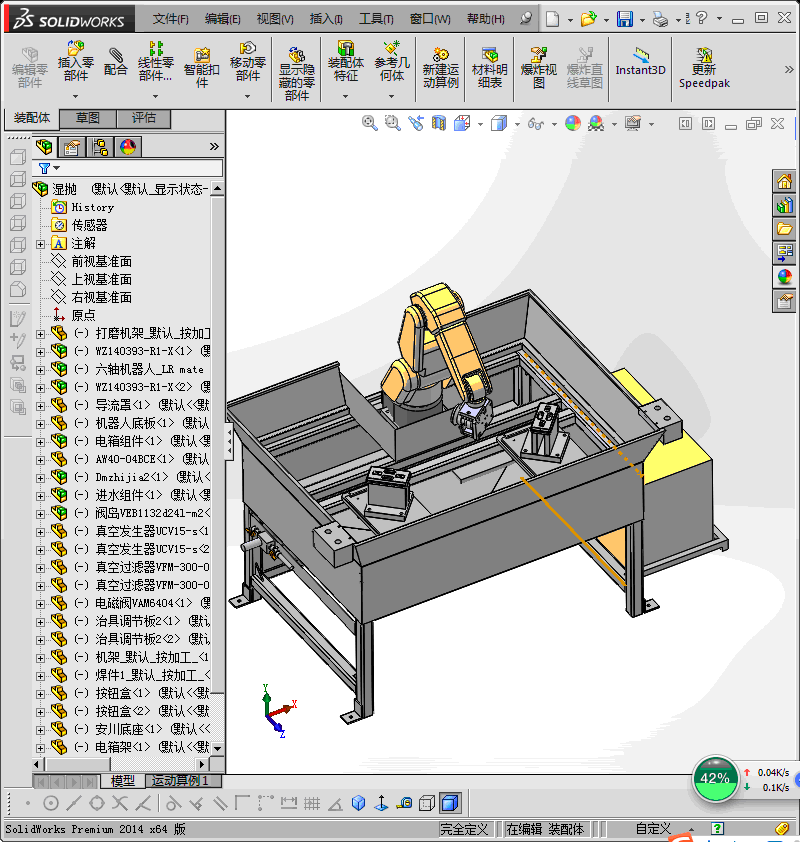Open the 帮助(H) menu
800x842 pixels.
(485, 19)
